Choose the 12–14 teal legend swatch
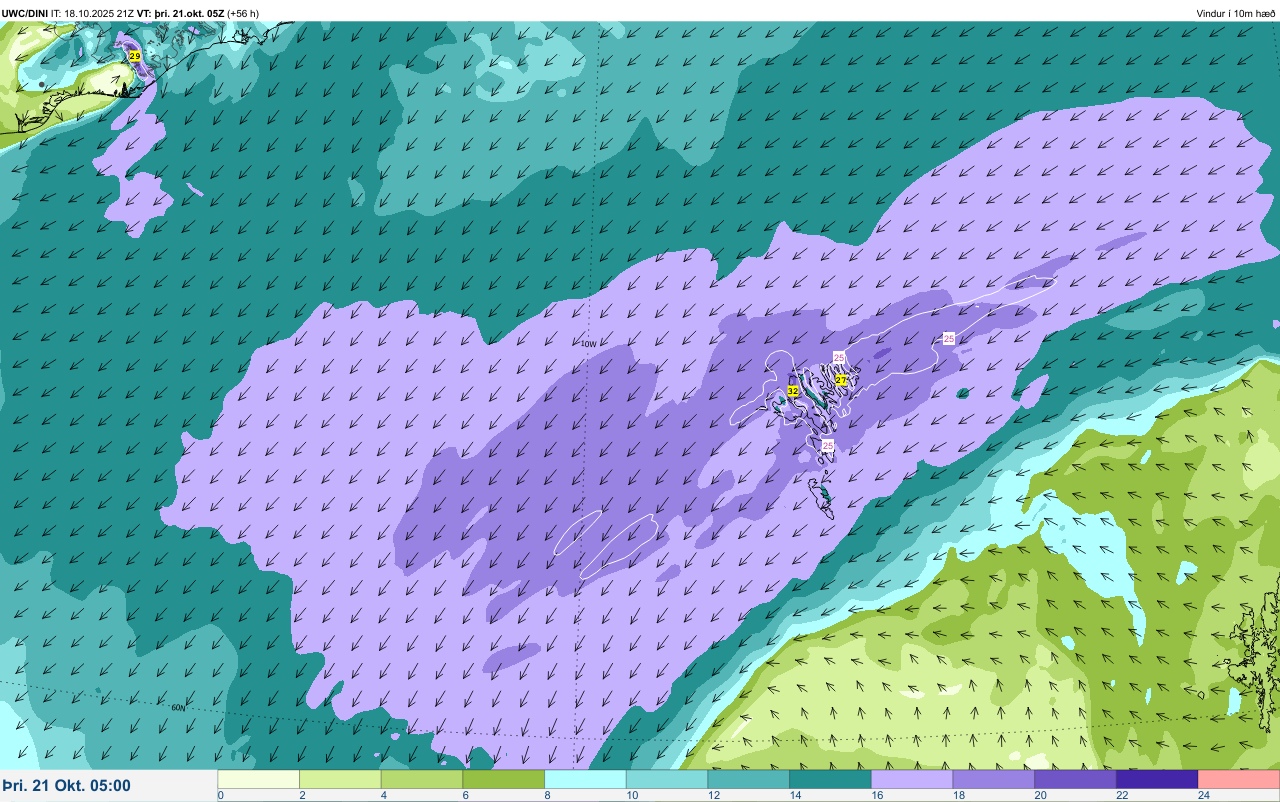 (749, 780)
